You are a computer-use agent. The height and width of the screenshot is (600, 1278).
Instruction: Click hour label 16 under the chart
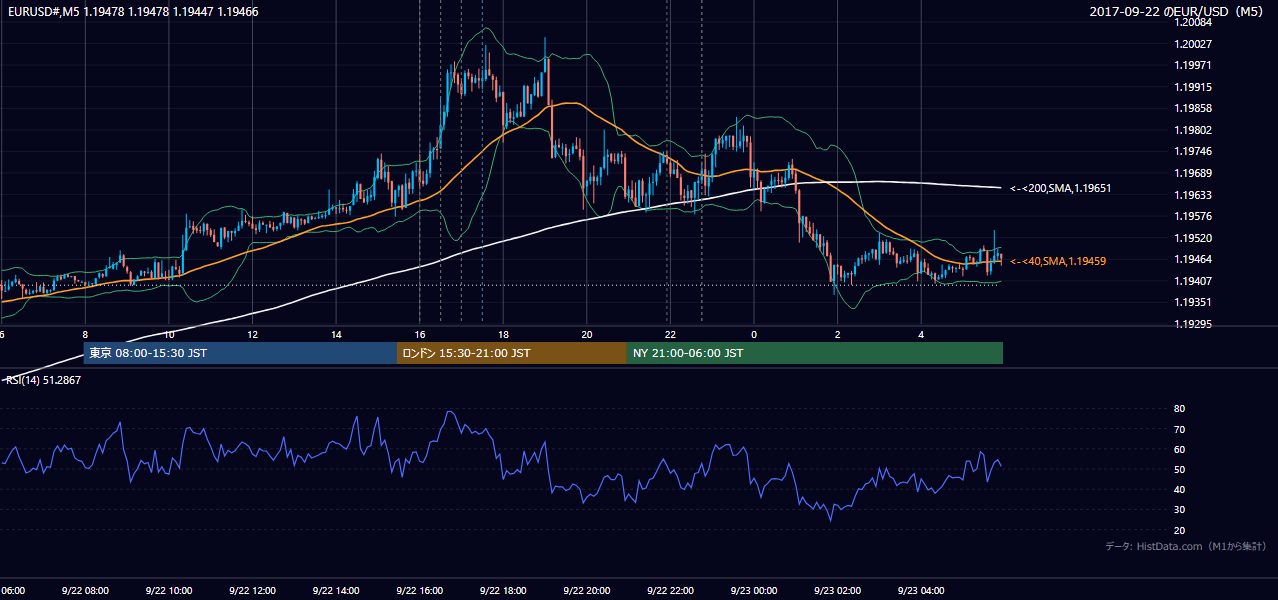[420, 335]
